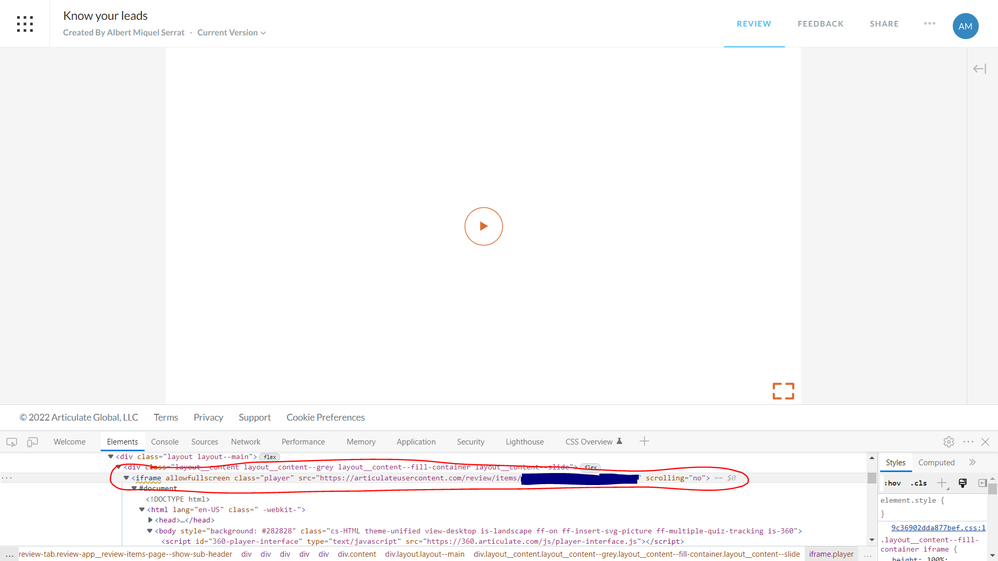Add a new DevTools tool with plus icon
This screenshot has height=561, width=998.
pos(644,441)
